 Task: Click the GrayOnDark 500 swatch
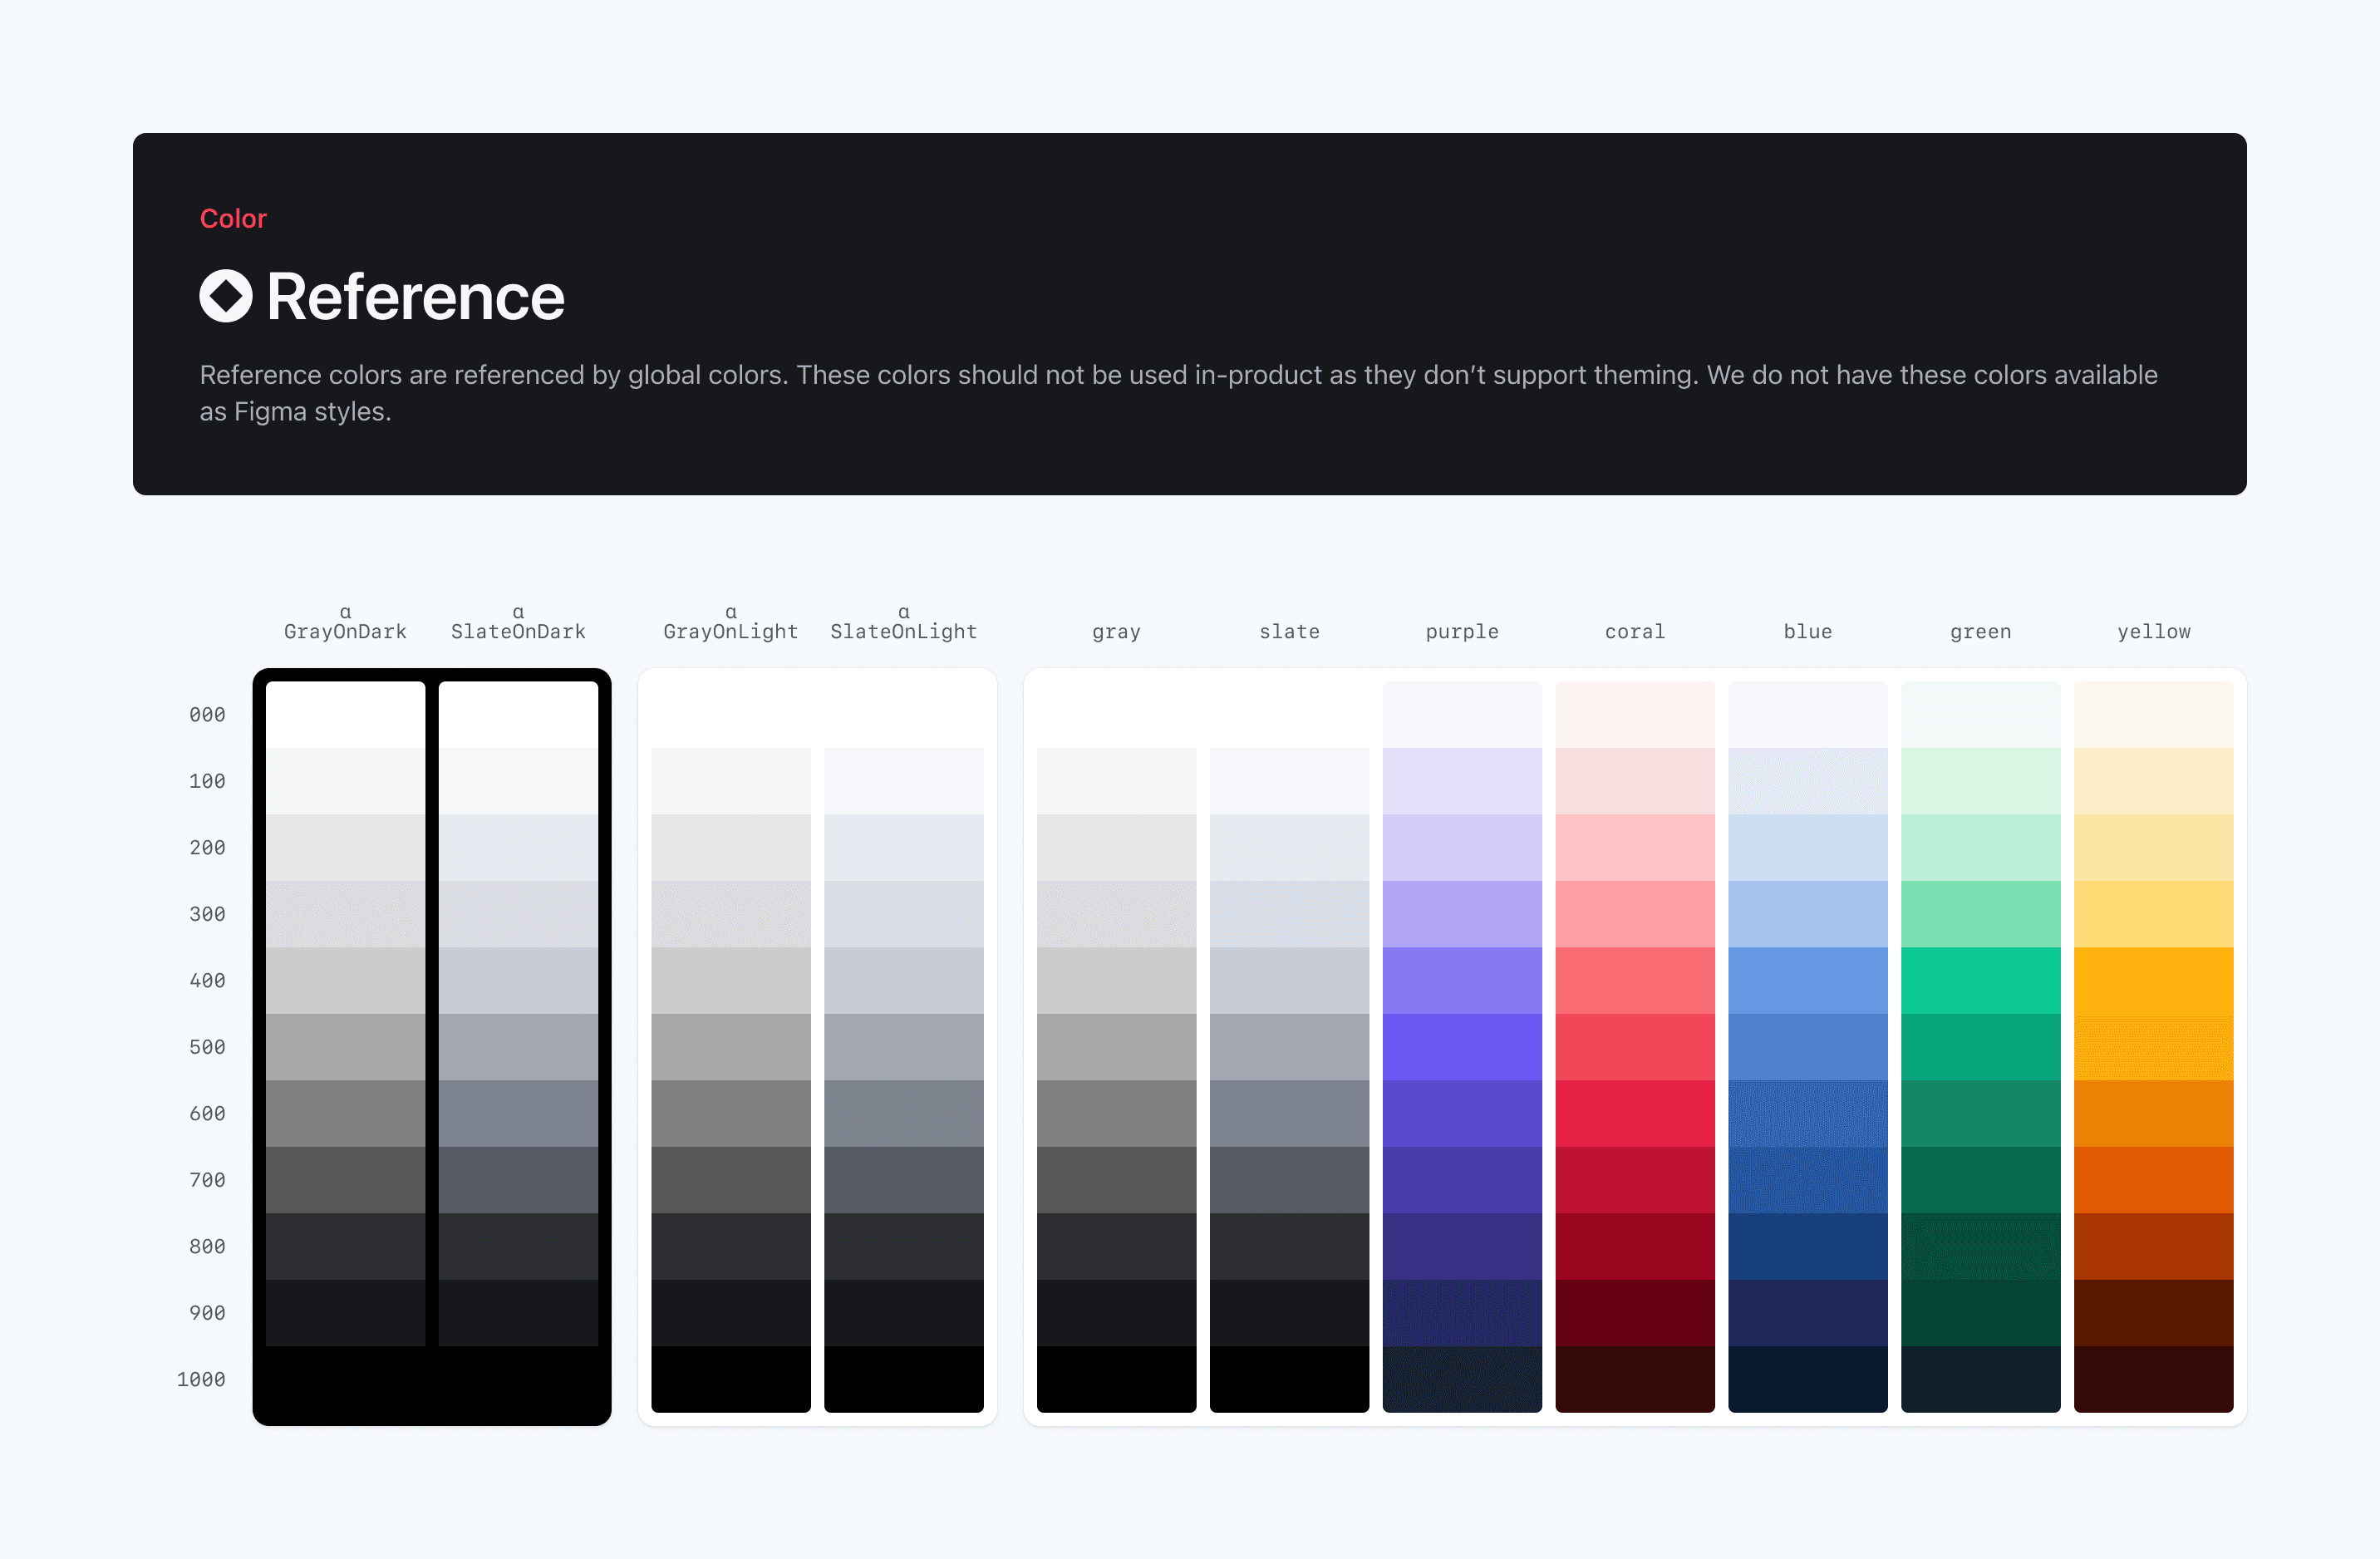(x=345, y=1047)
